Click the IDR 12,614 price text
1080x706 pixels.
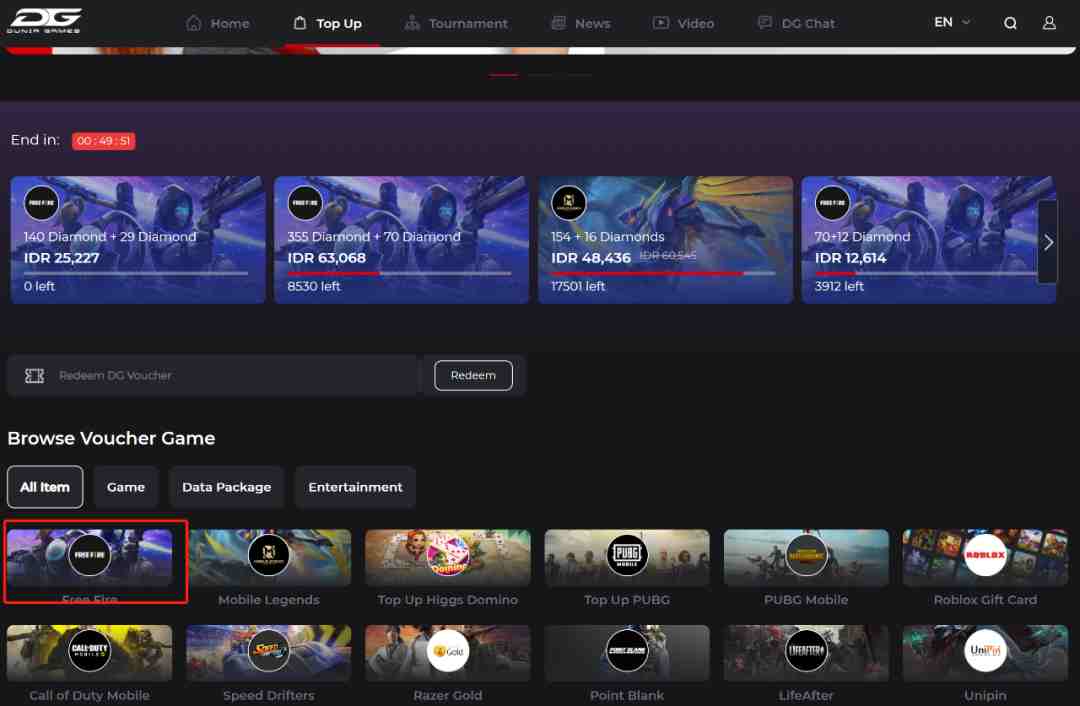click(851, 258)
